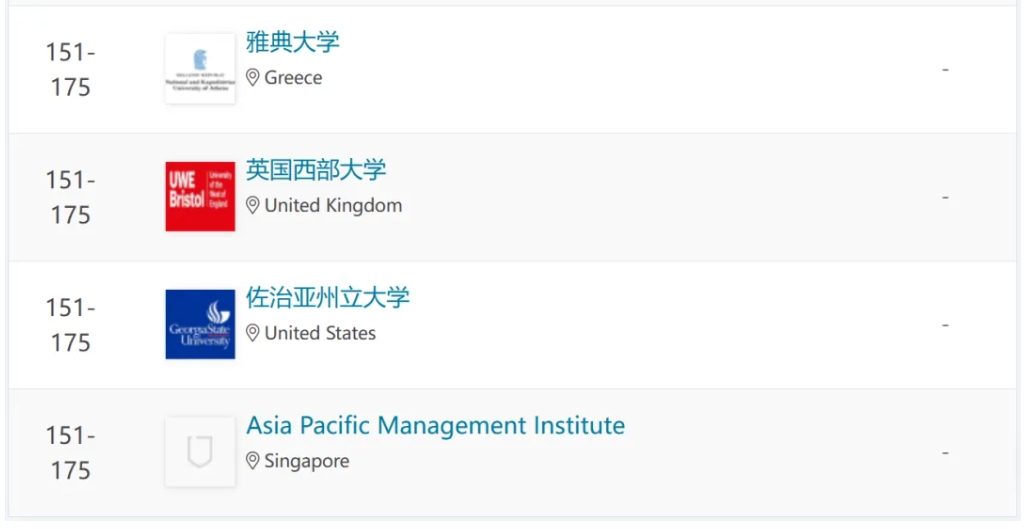
Task: Click the location pin beside Singapore
Action: [x=253, y=461]
